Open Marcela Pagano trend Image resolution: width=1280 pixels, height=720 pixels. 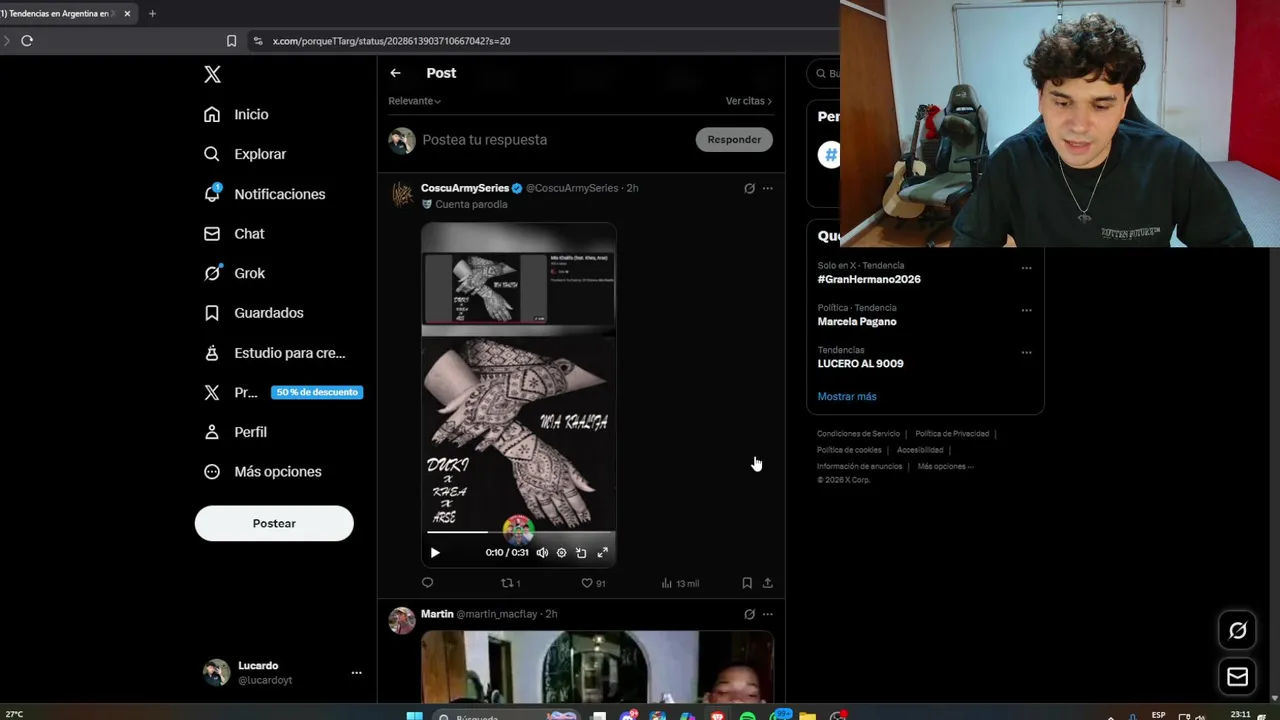coord(857,321)
